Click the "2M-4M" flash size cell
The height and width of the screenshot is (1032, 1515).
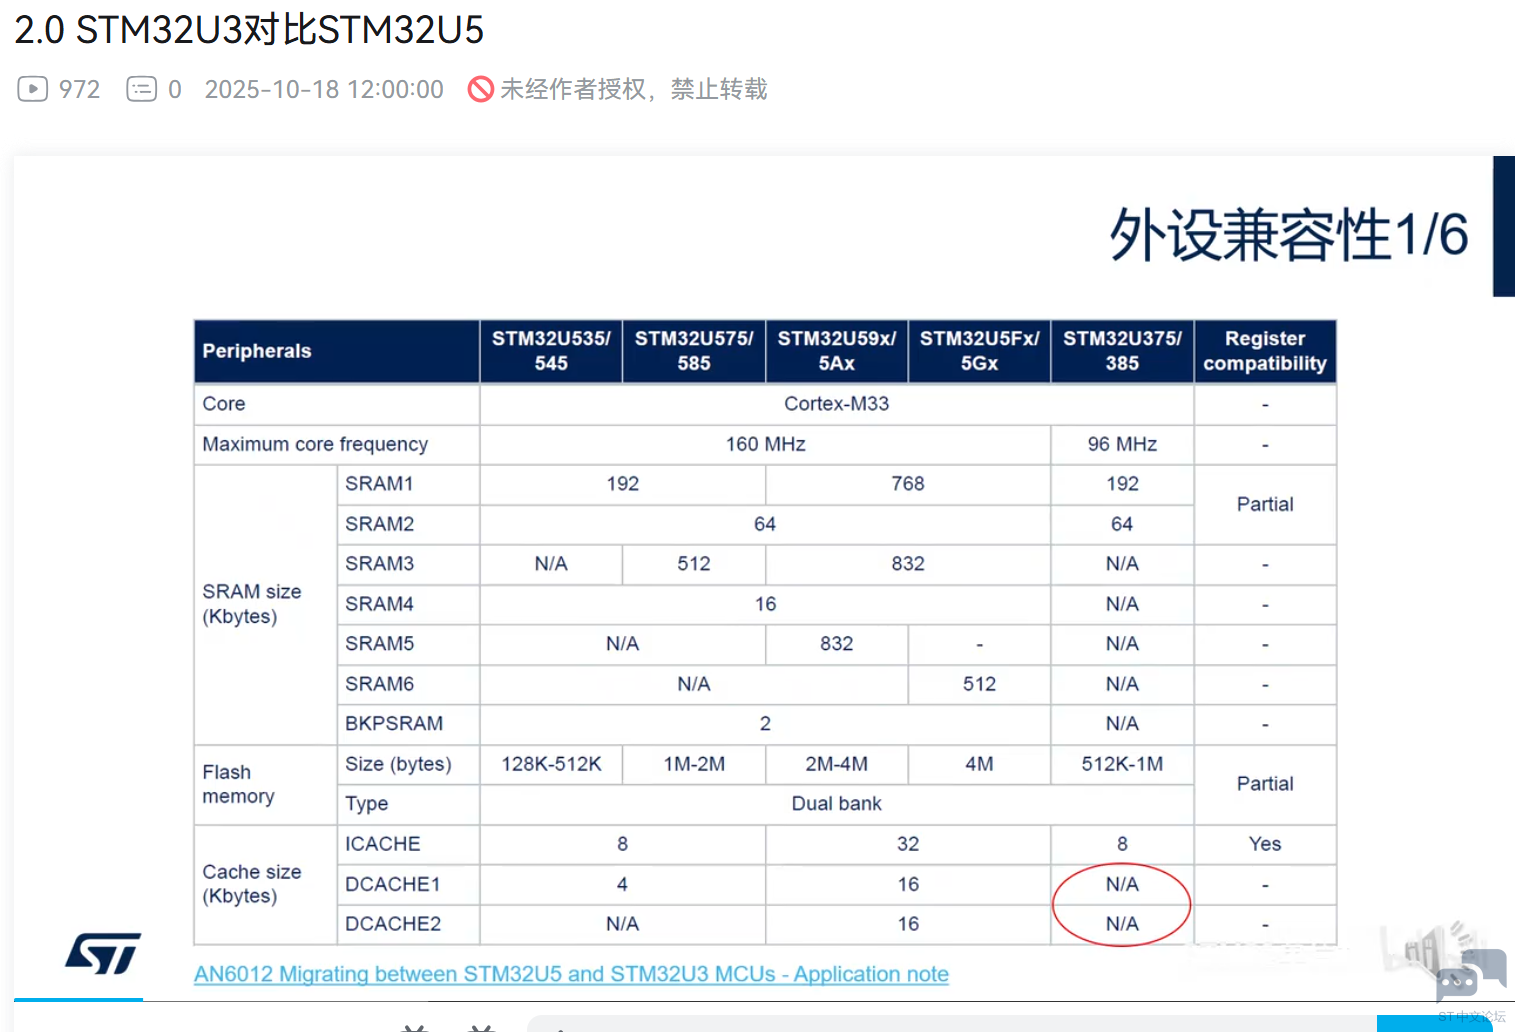point(837,764)
